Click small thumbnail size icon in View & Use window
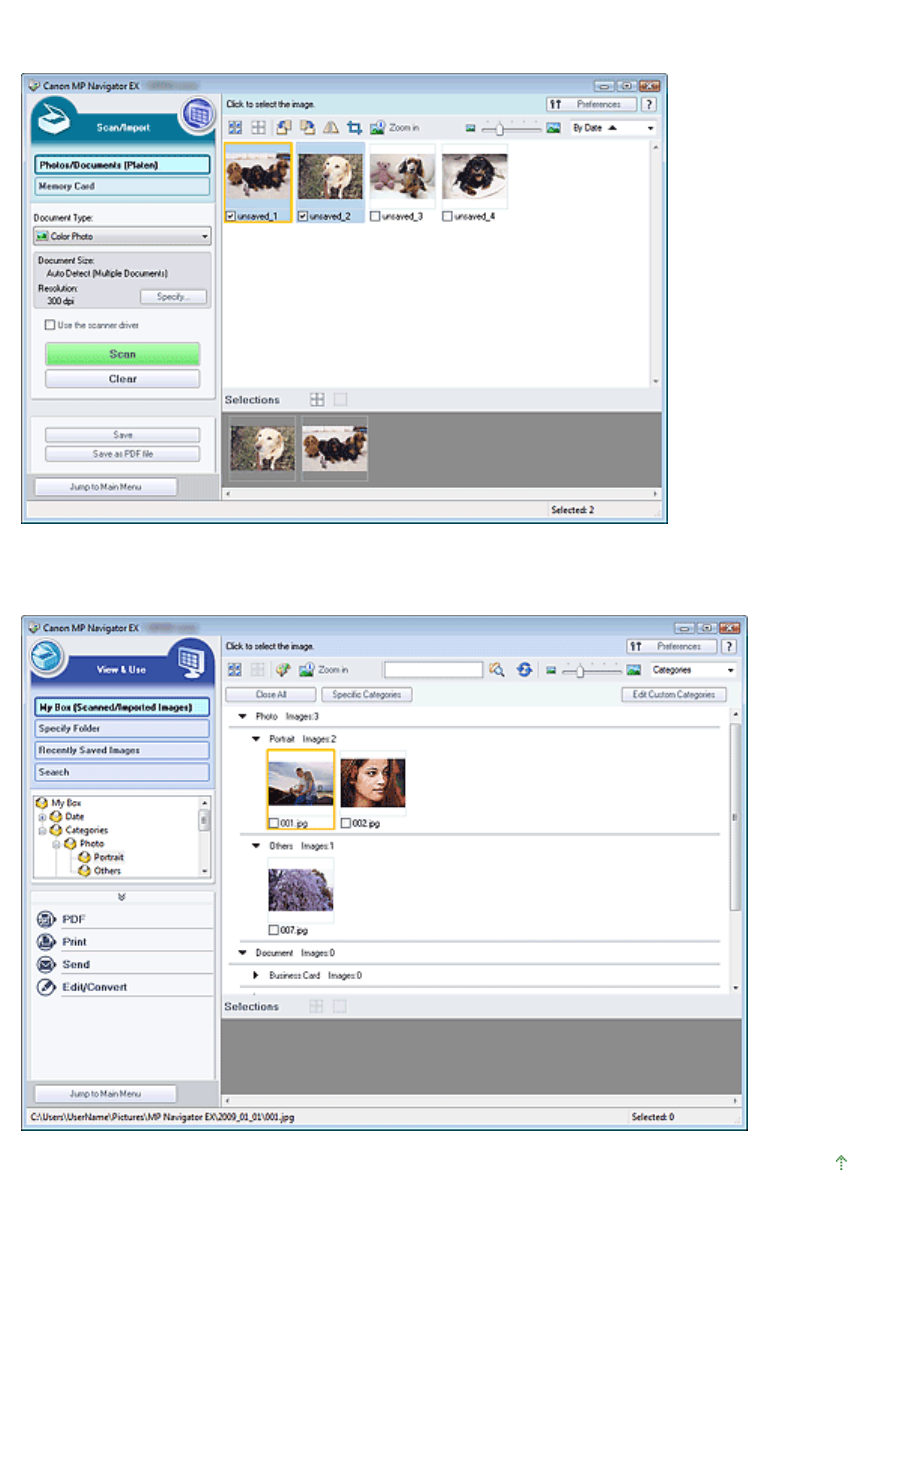This screenshot has width=900, height=1470. 551,670
